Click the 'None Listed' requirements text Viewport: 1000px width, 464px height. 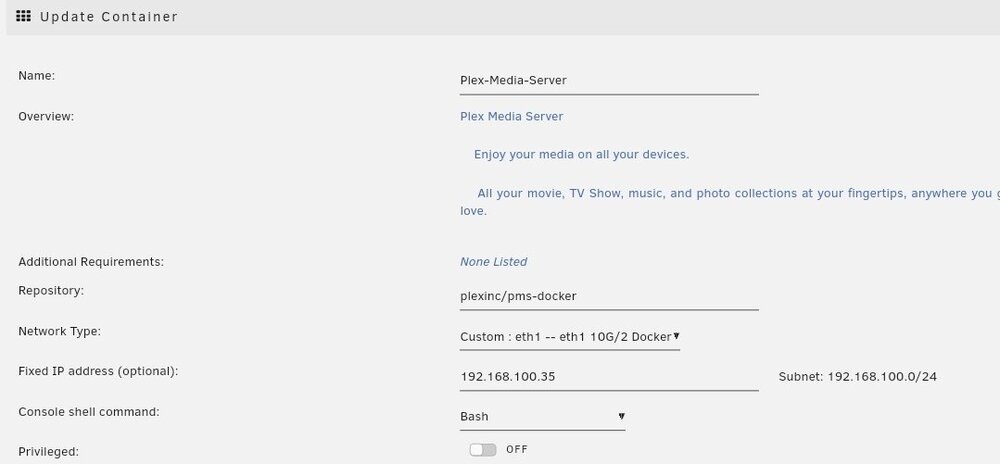tap(494, 262)
